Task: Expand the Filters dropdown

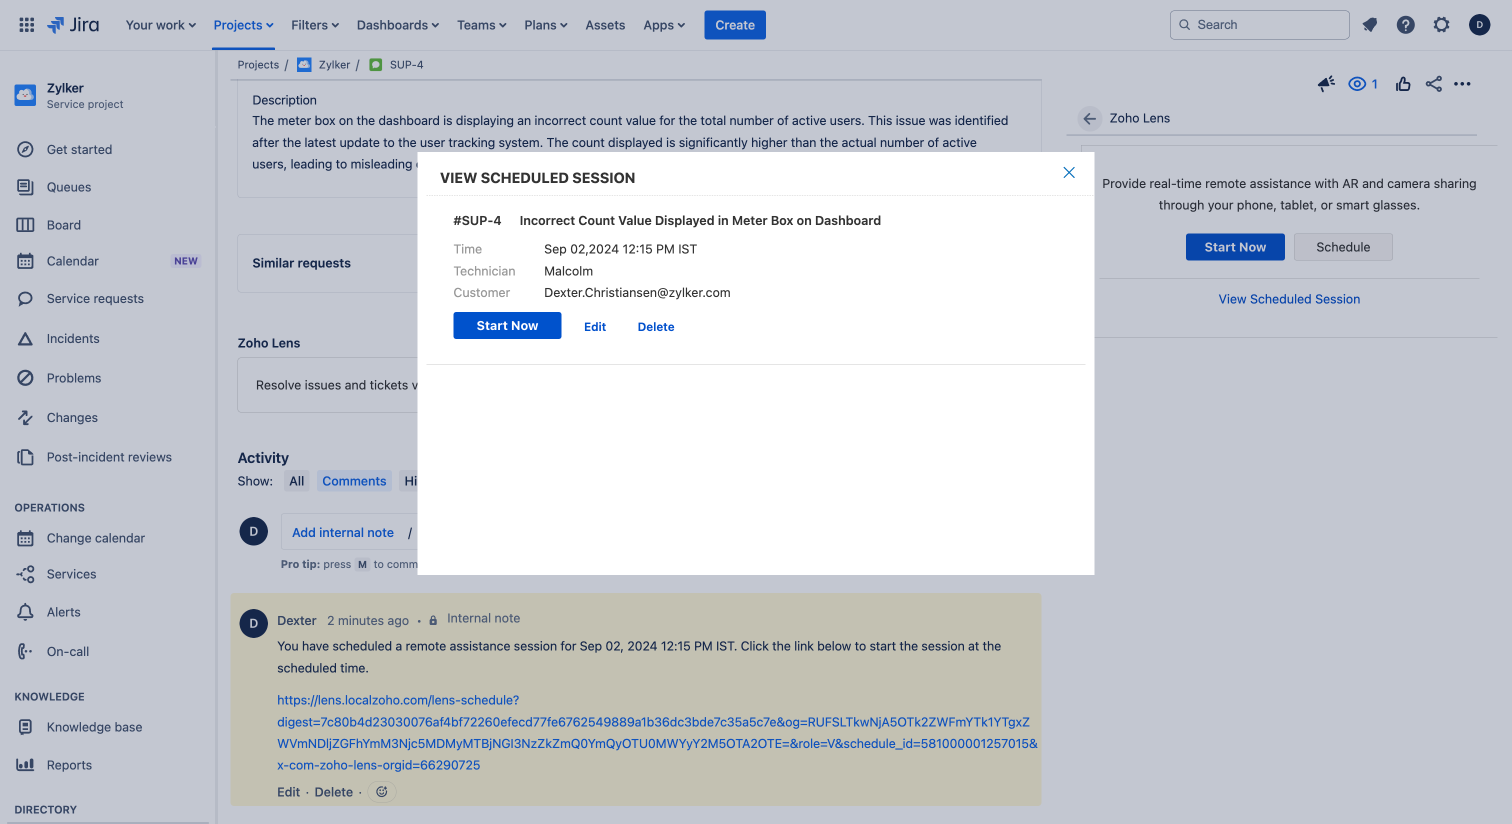Action: click(x=315, y=25)
